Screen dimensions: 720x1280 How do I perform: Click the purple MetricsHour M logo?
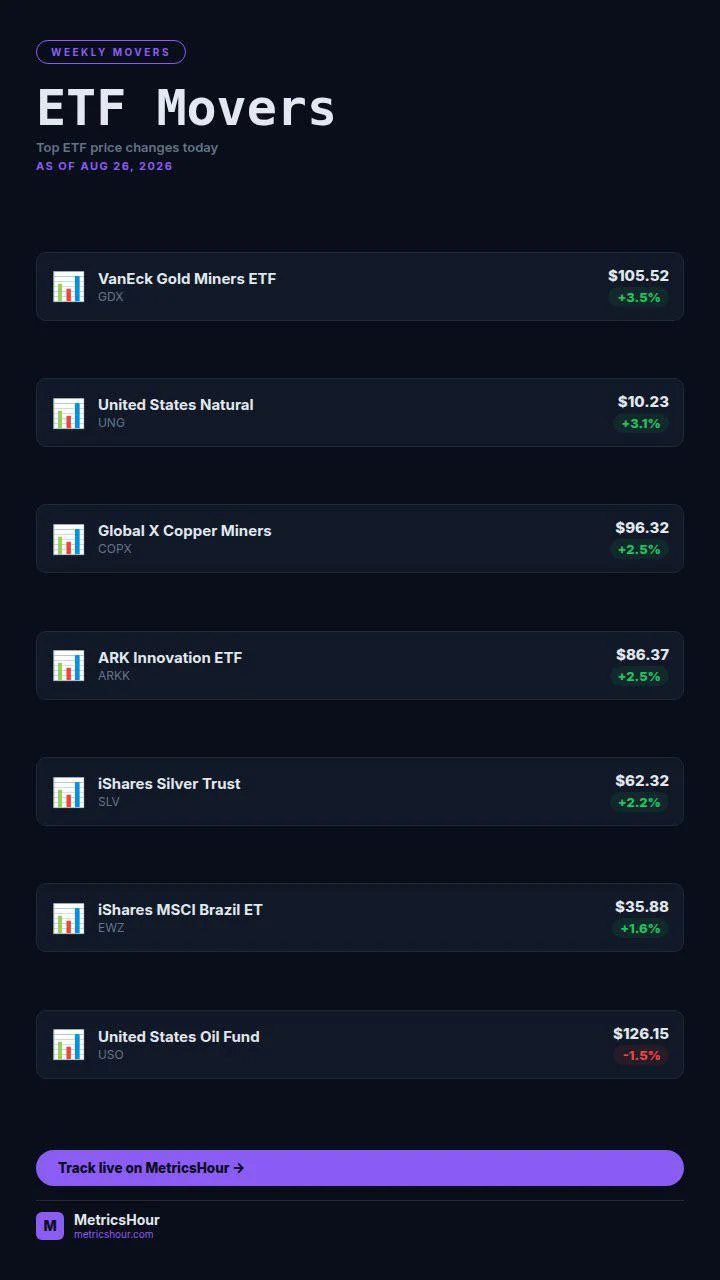click(x=50, y=1226)
